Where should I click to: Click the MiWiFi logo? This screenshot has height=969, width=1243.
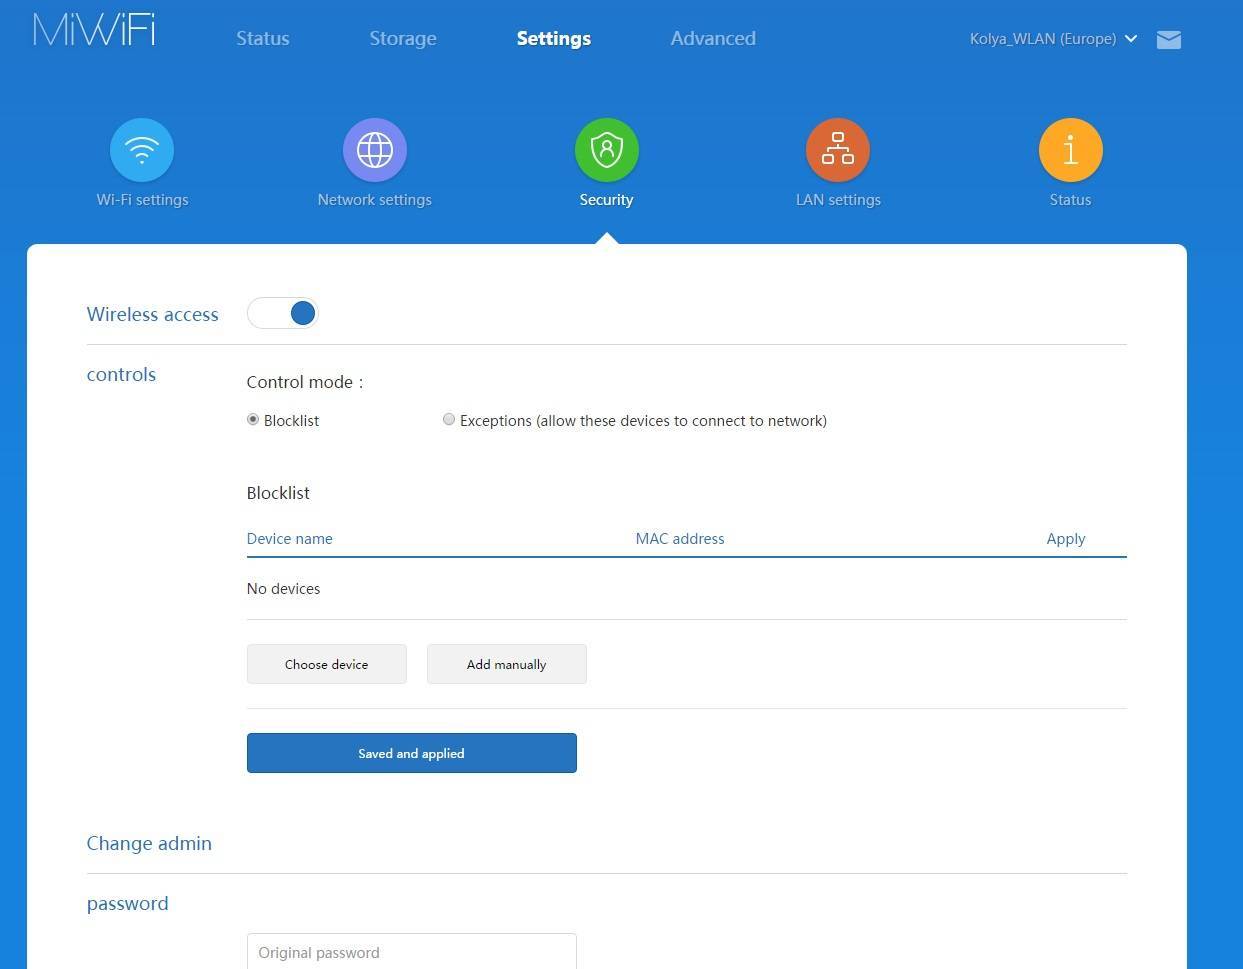tap(94, 30)
